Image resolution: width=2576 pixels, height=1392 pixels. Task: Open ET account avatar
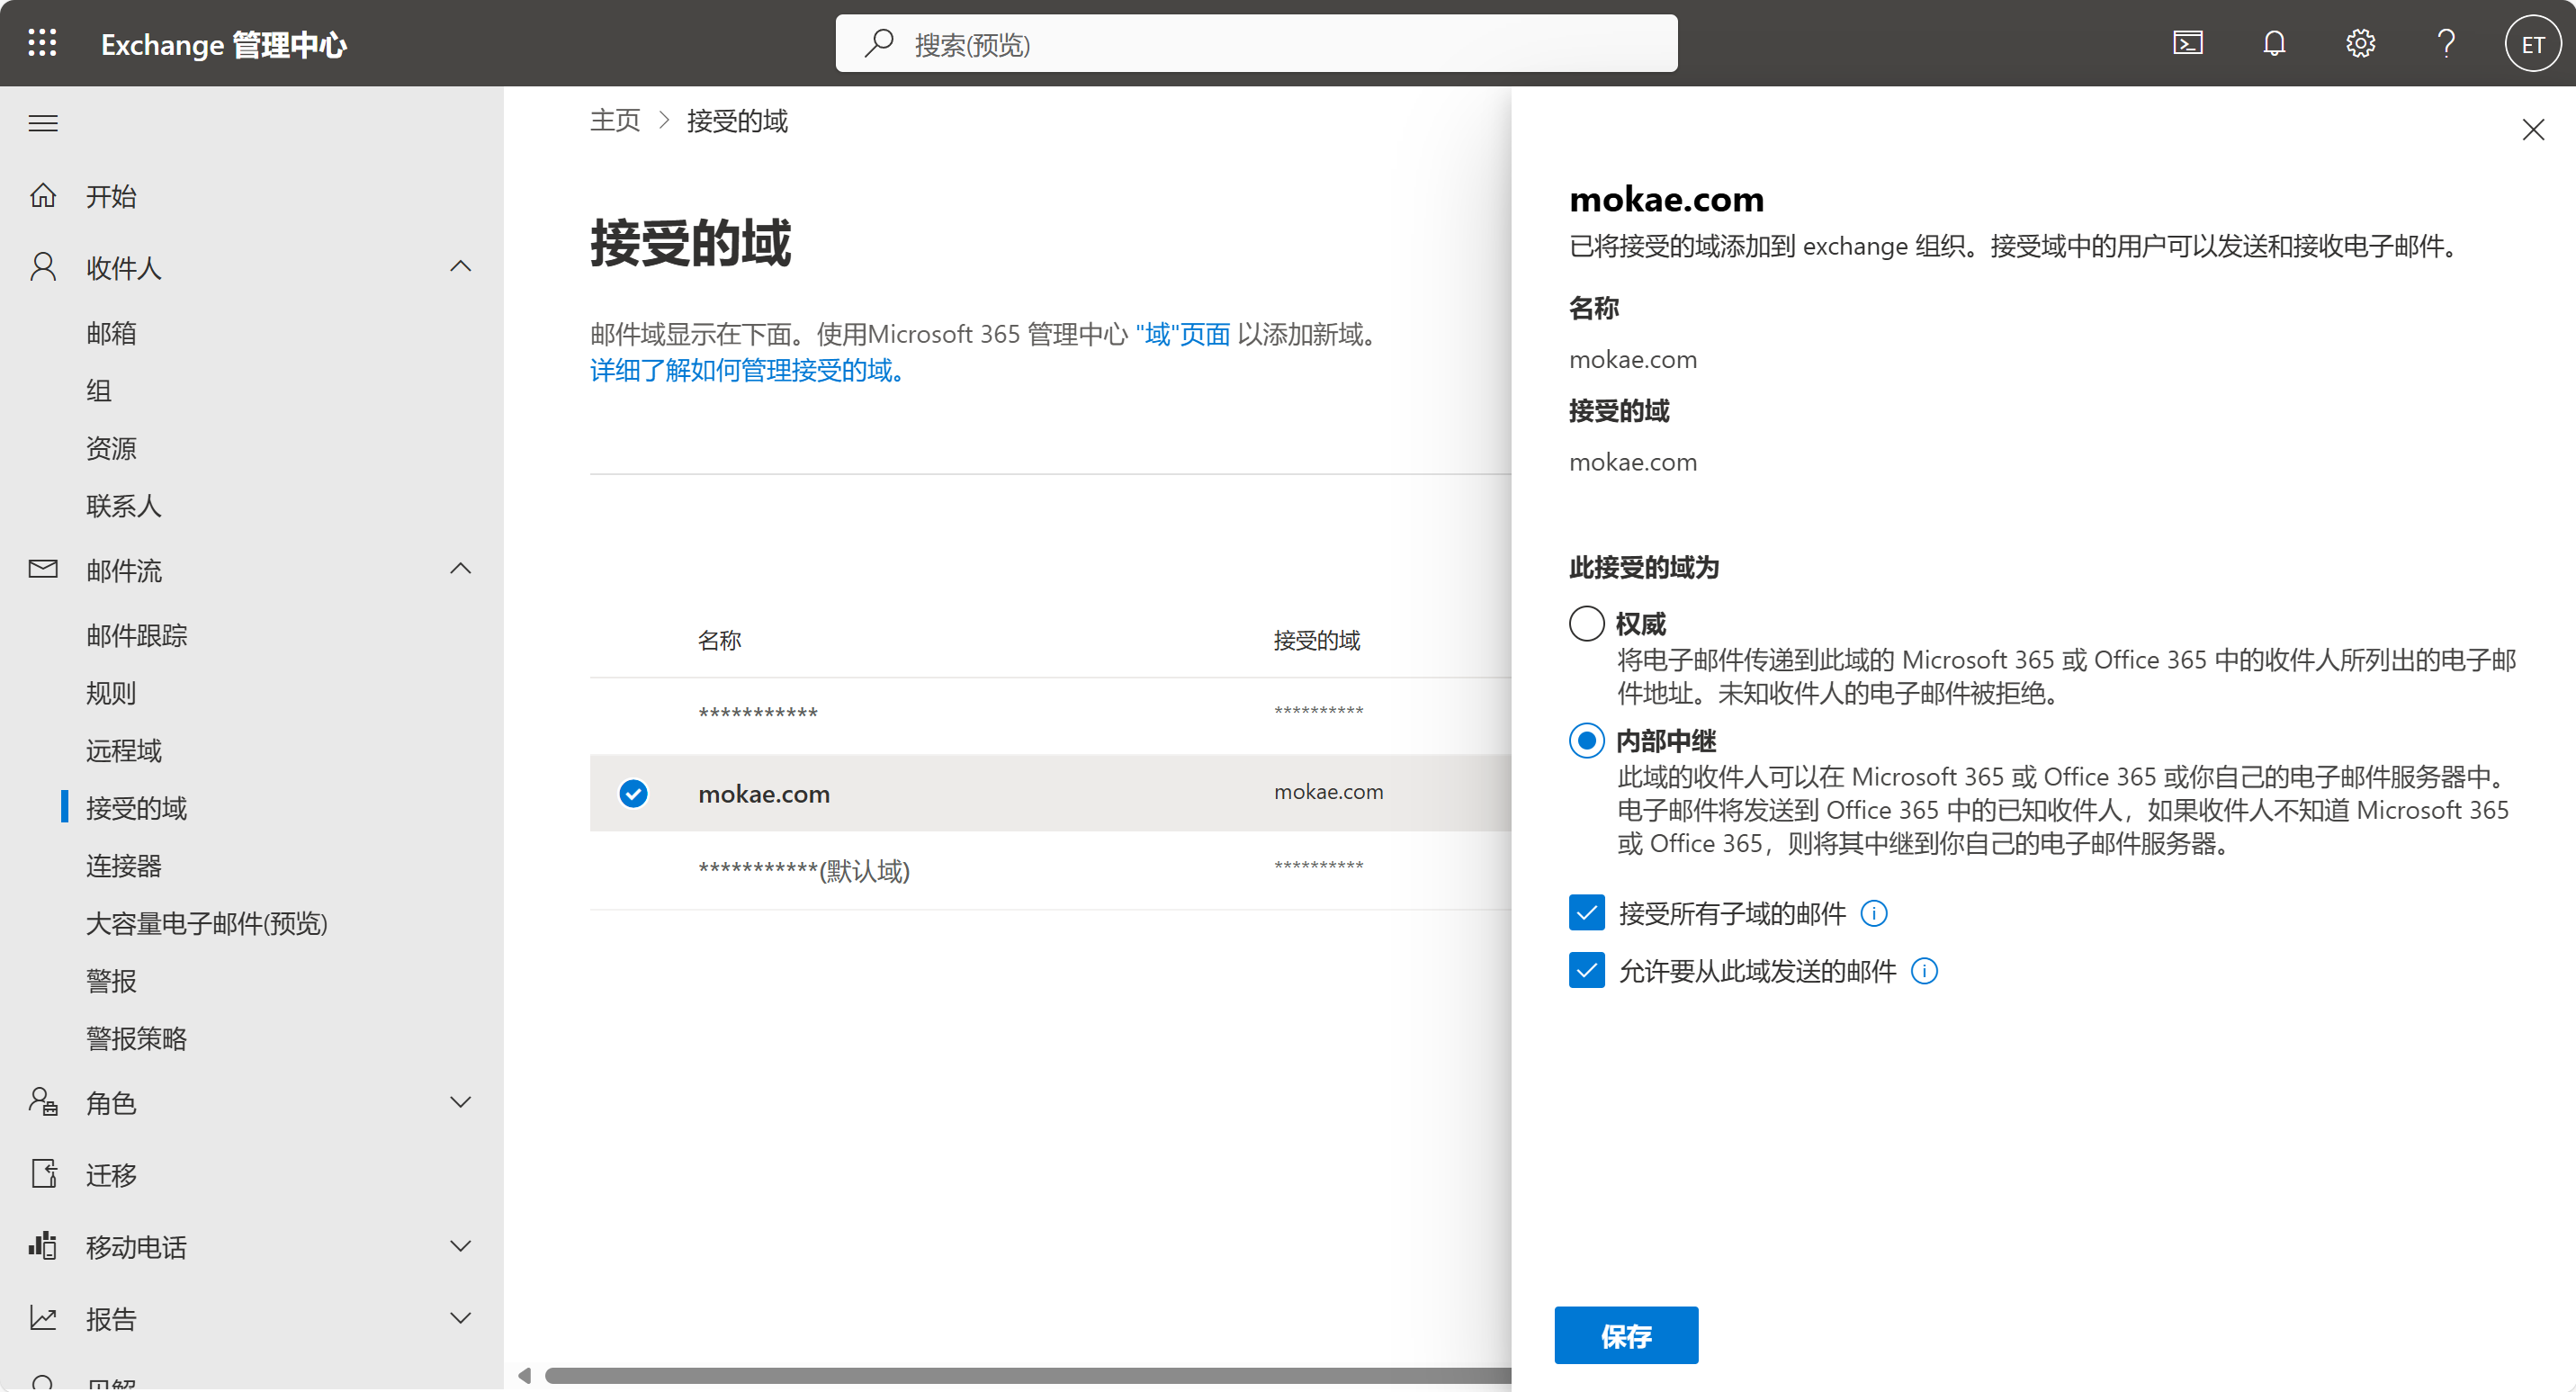tap(2531, 44)
